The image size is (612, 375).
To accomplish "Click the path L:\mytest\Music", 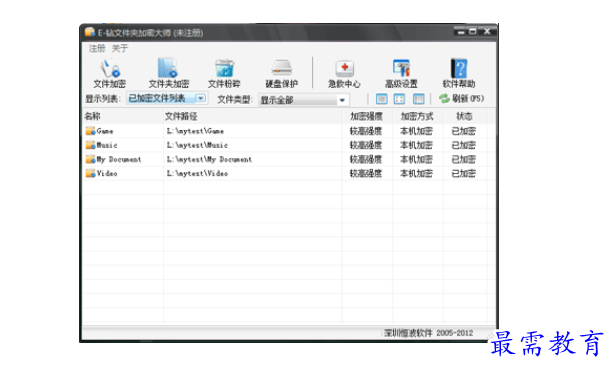I will (197, 145).
